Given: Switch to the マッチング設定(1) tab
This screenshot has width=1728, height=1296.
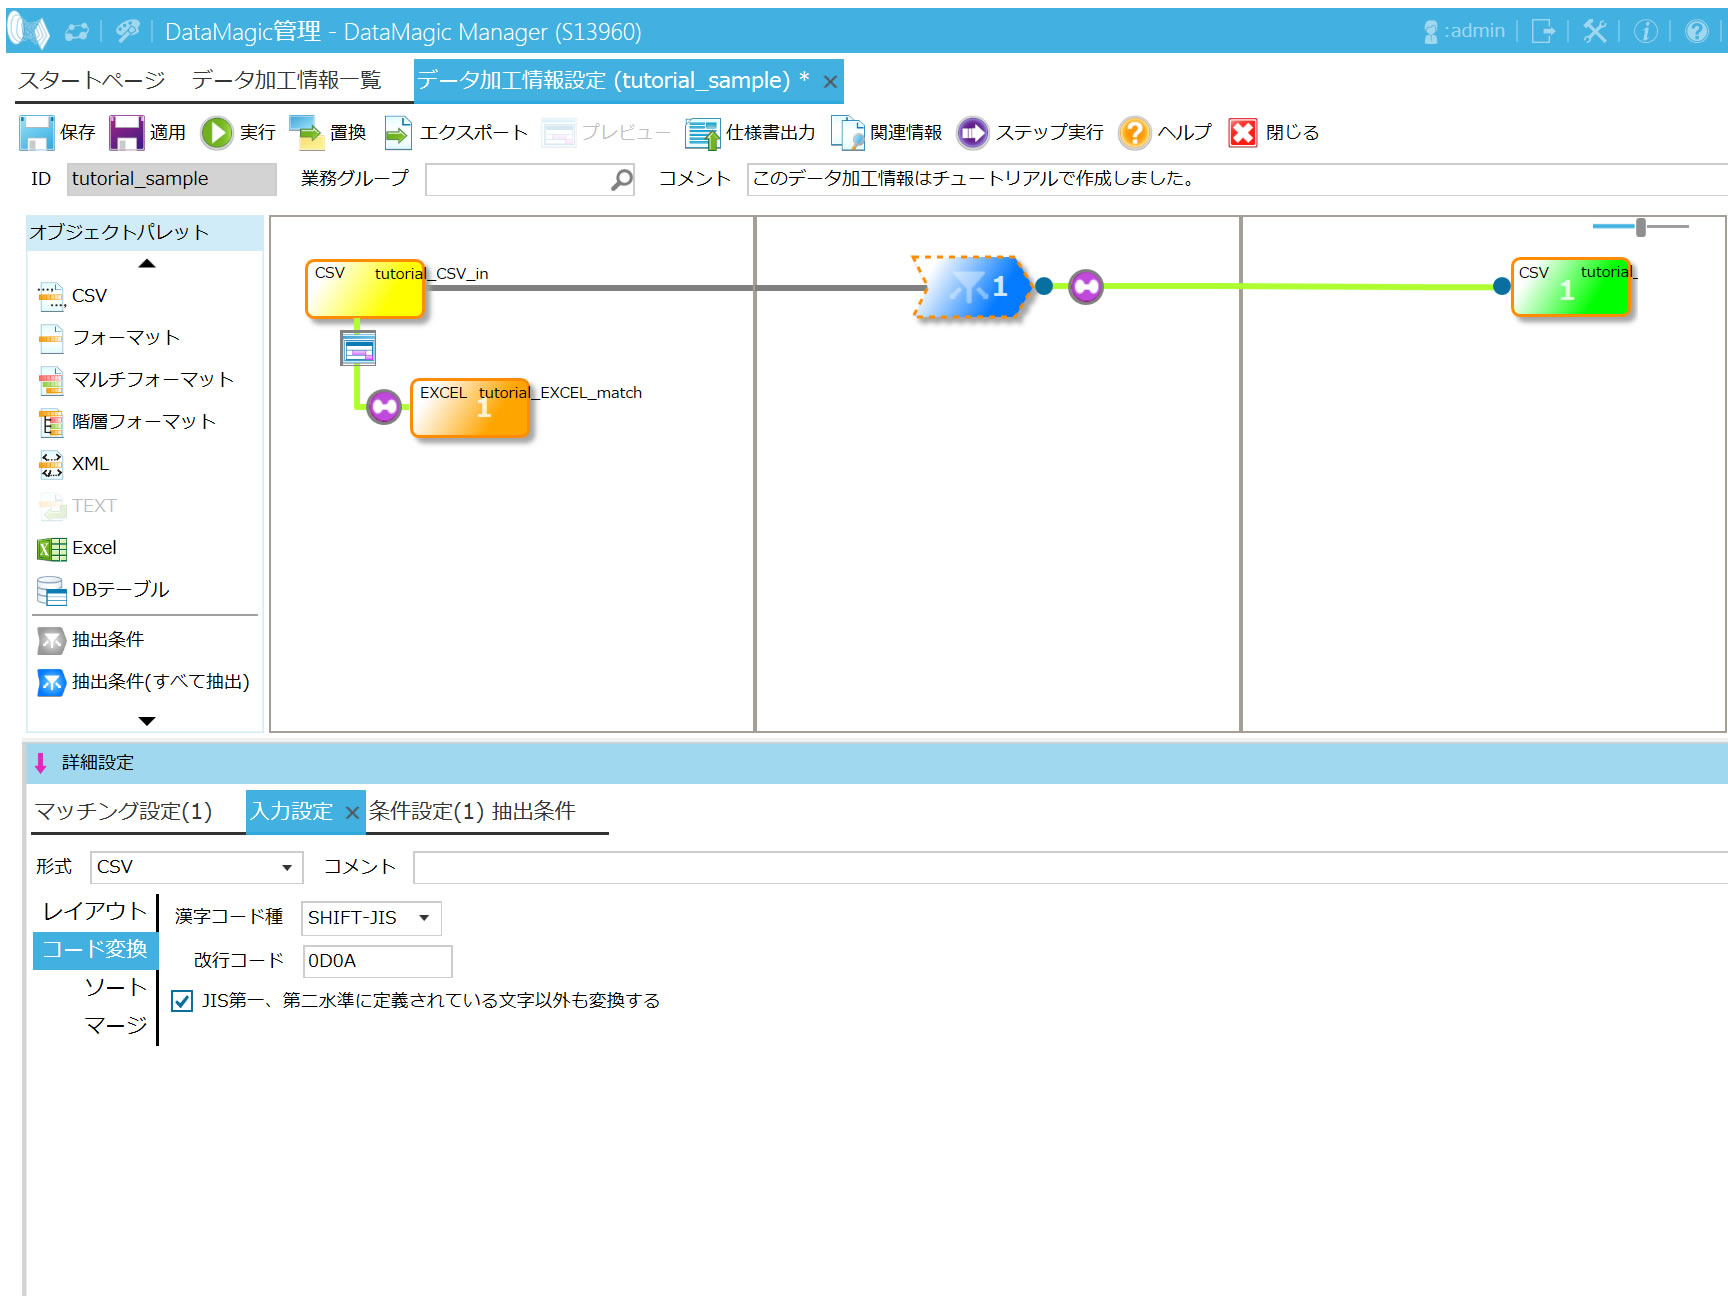Looking at the screenshot, I should [124, 811].
